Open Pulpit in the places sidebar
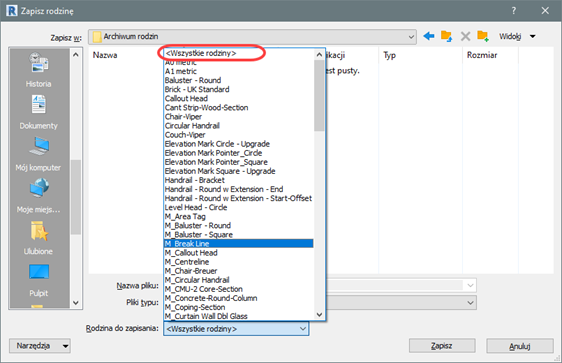 coord(39,280)
